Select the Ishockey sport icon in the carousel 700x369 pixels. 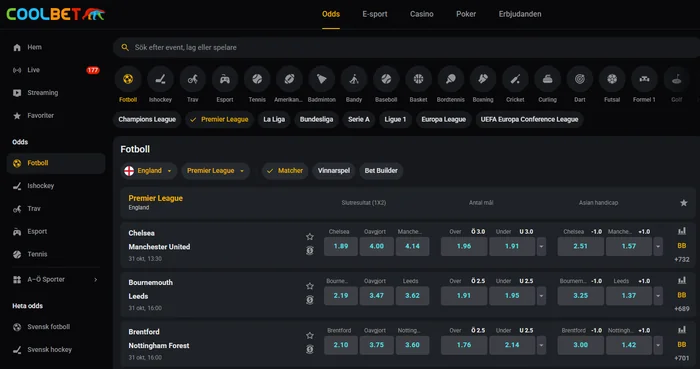point(160,79)
